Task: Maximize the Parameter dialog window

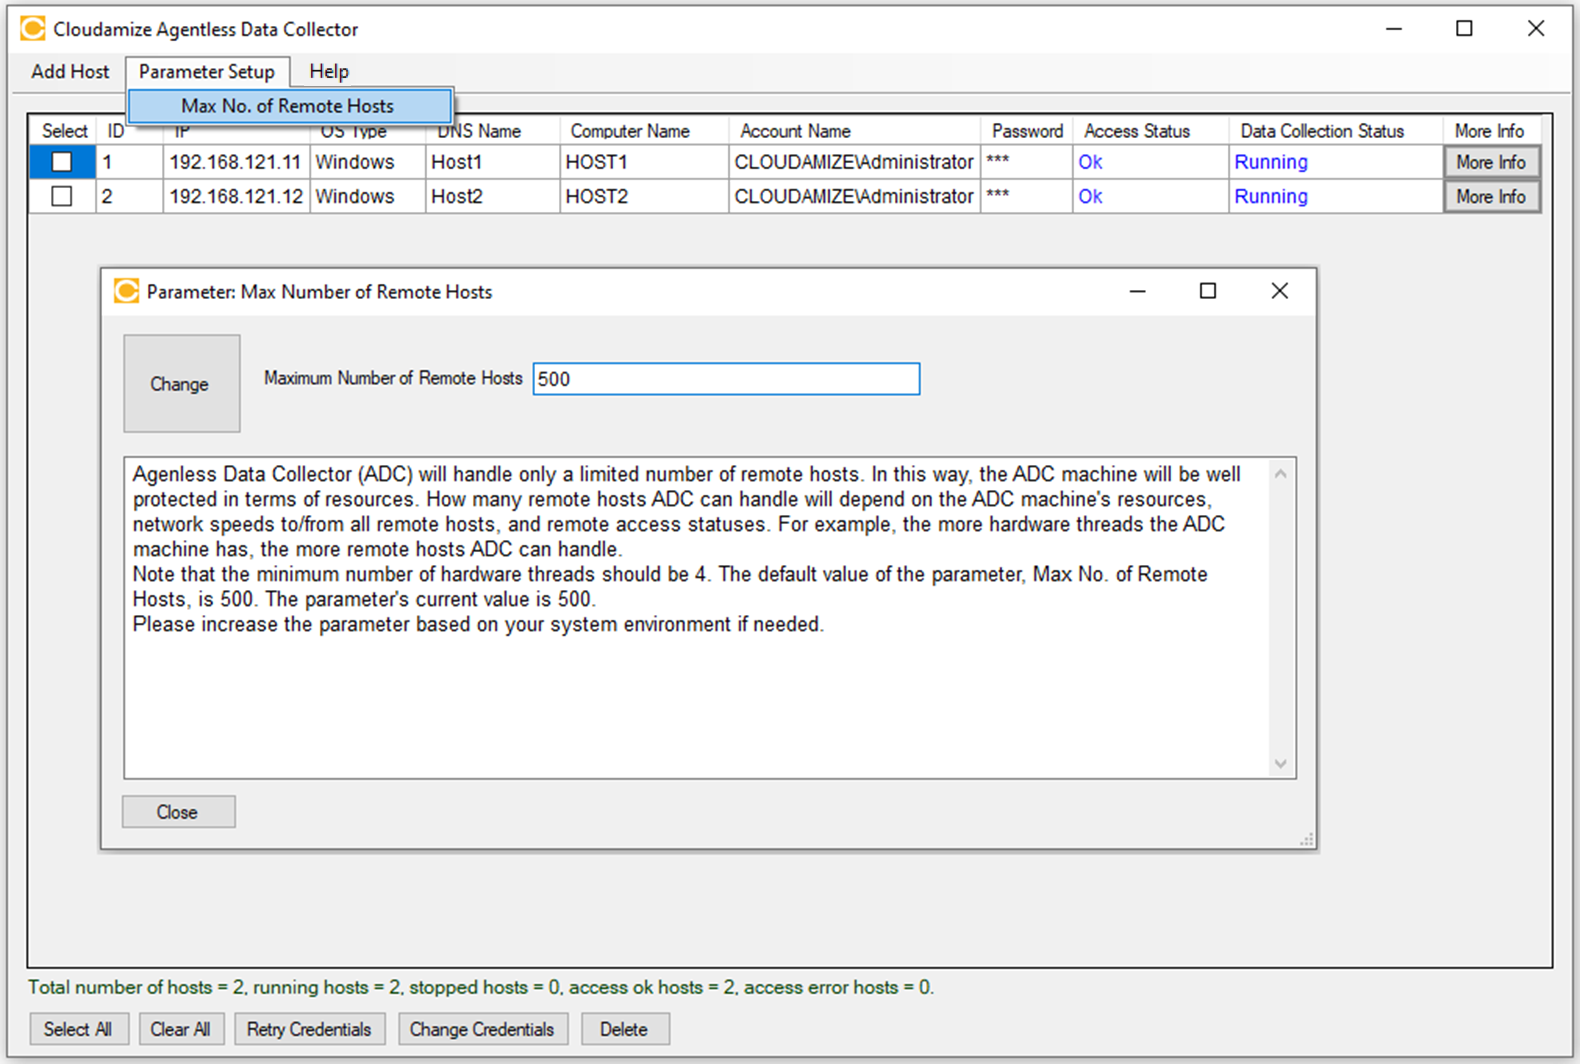Action: point(1208,291)
